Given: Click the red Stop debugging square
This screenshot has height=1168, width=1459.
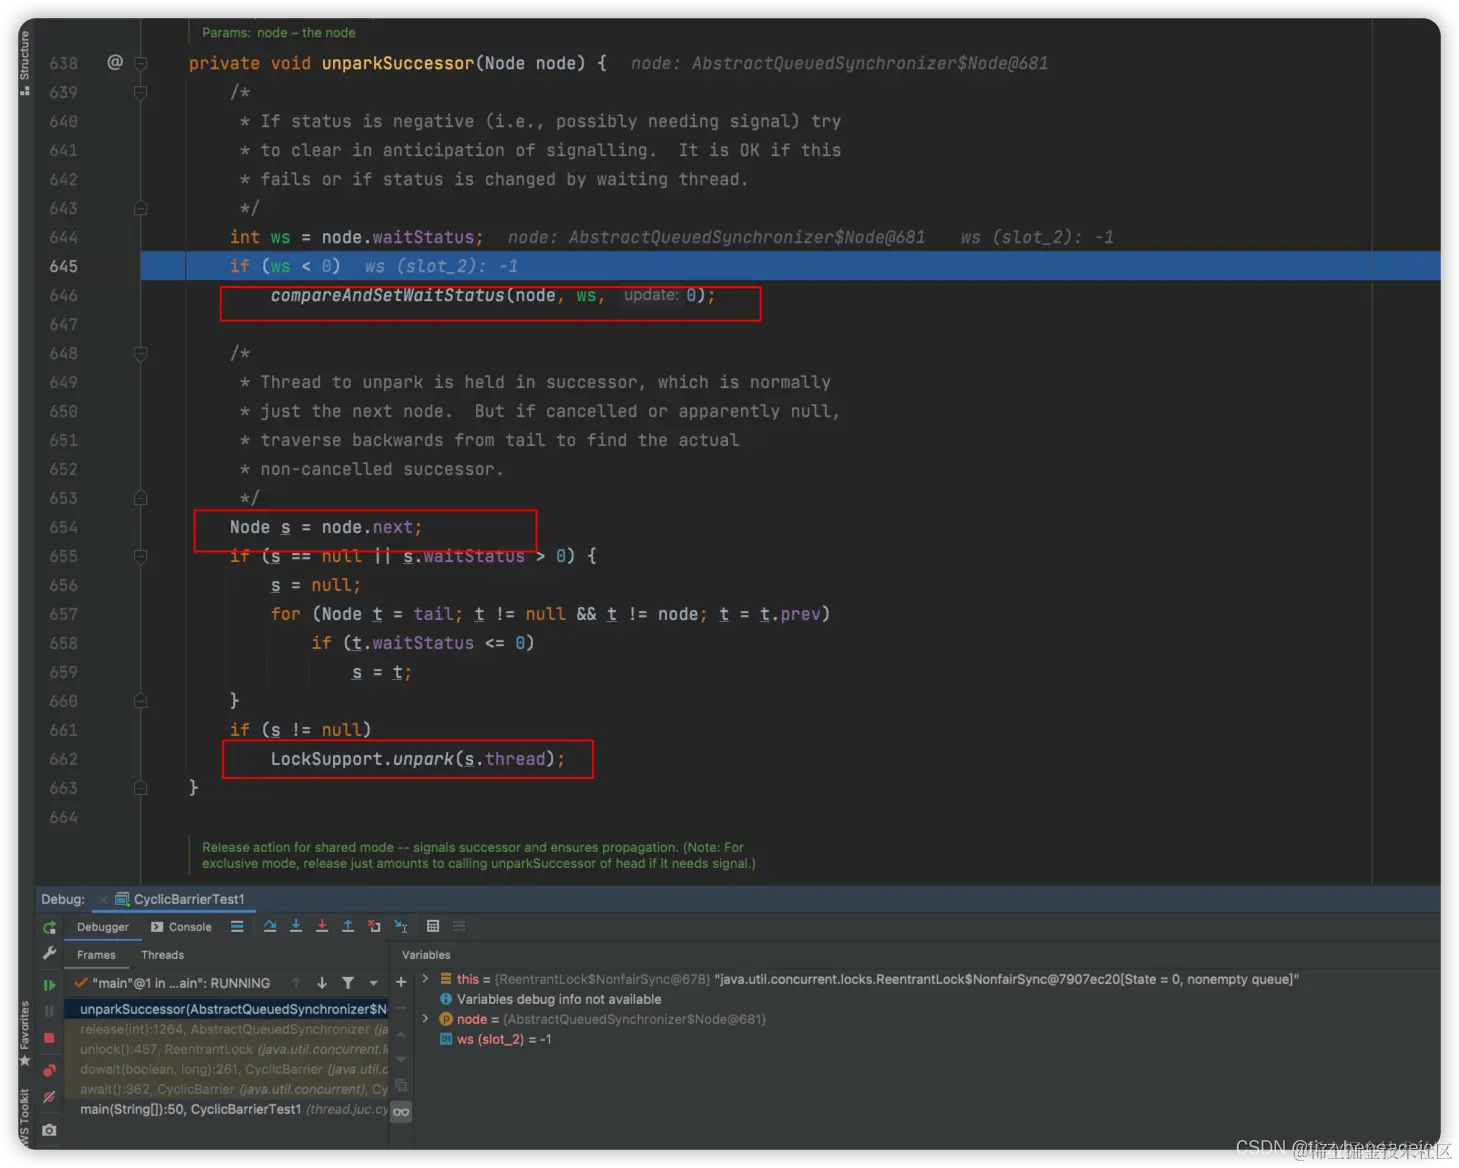Looking at the screenshot, I should point(49,1038).
